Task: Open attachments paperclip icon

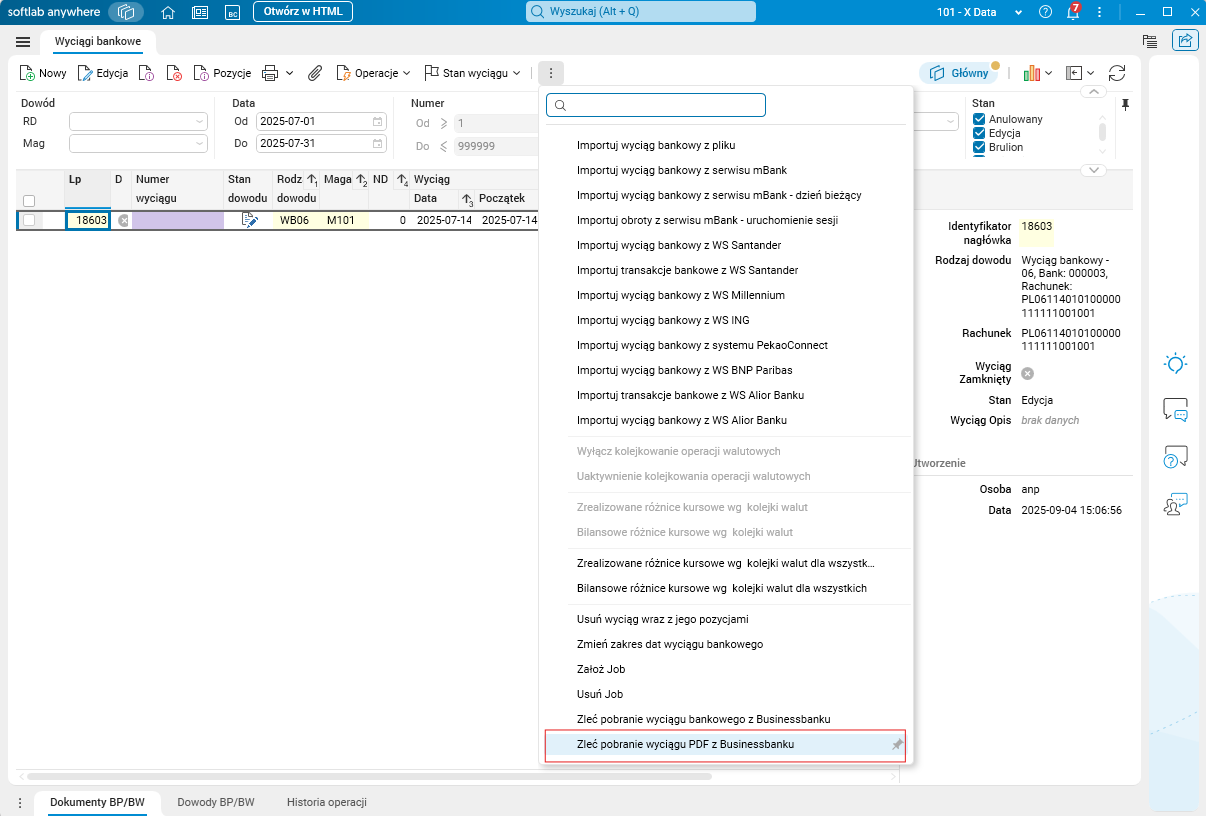Action: coord(314,73)
